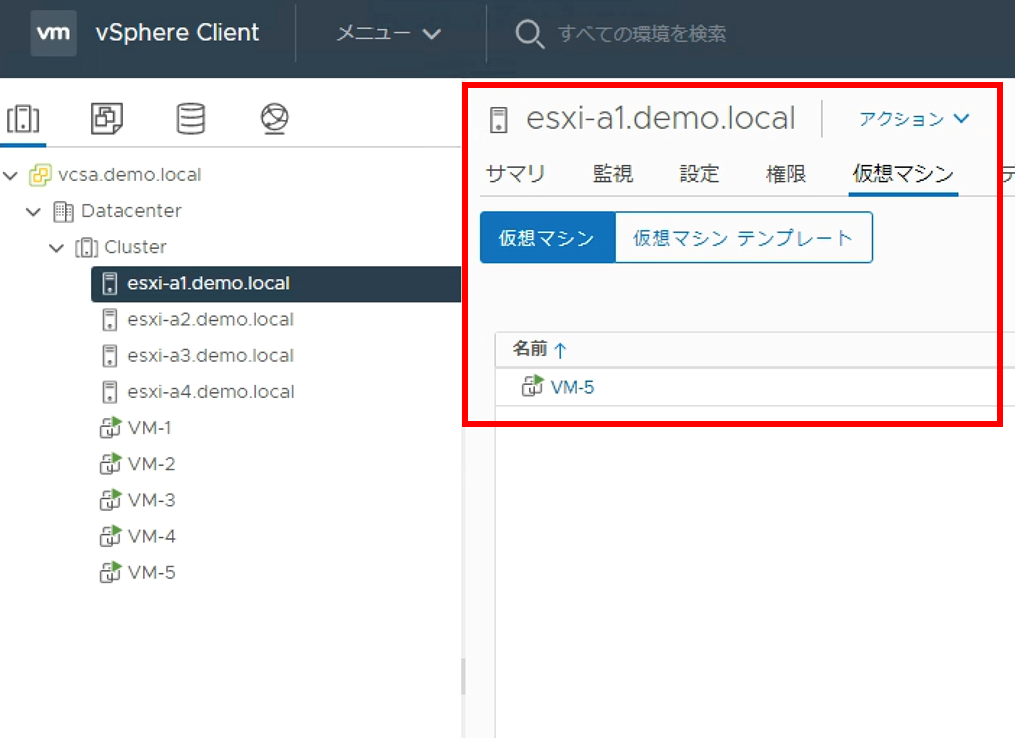
Task: Click the Cluster icon in the tree
Action: [86, 247]
